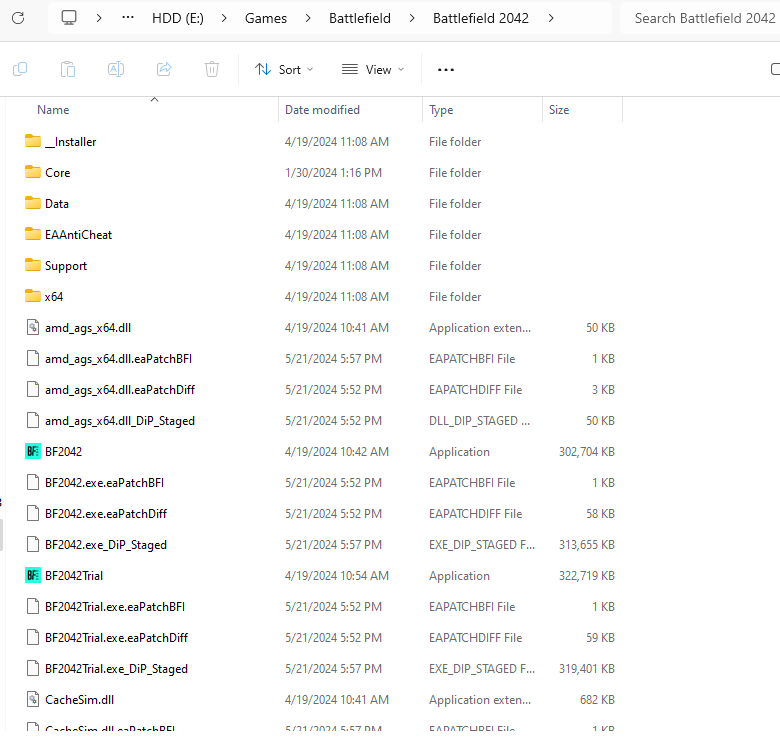This screenshot has height=747, width=780.
Task: Select BF2042Trial.exe_DiP_Staged file name
Action: pyautogui.click(x=116, y=668)
